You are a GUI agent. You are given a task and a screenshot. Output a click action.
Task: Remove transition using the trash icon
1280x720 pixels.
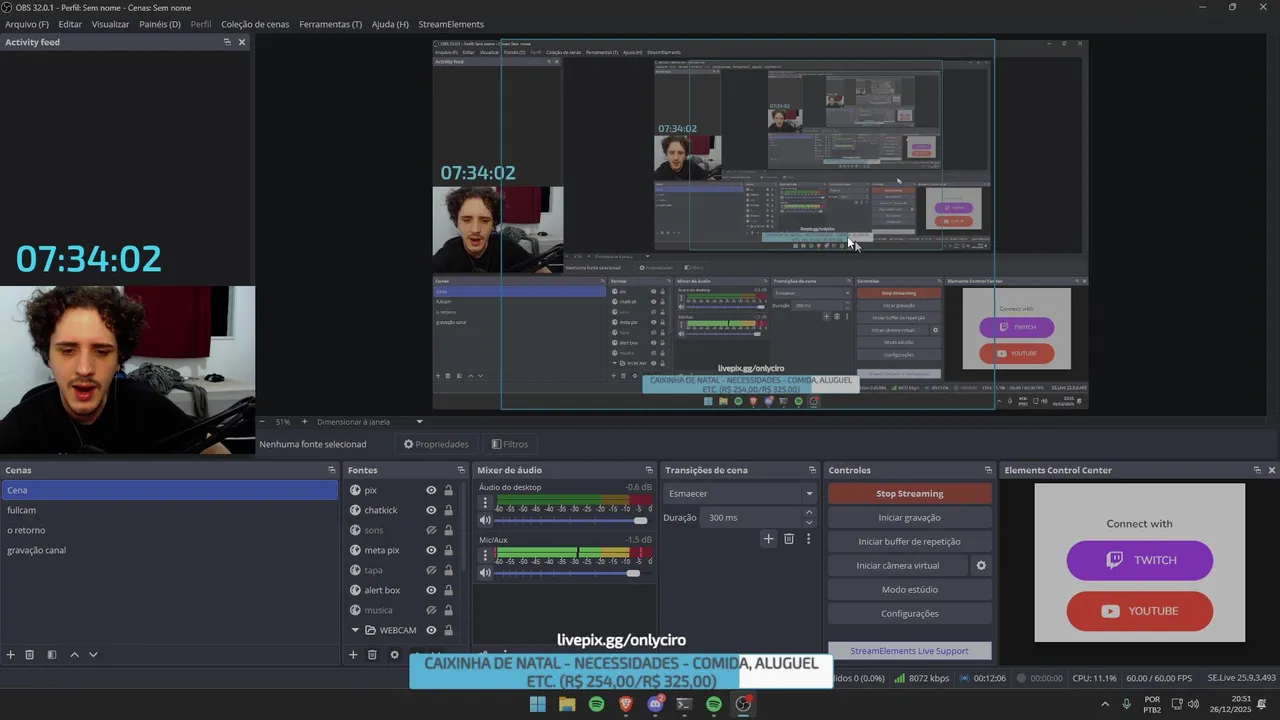(x=789, y=539)
